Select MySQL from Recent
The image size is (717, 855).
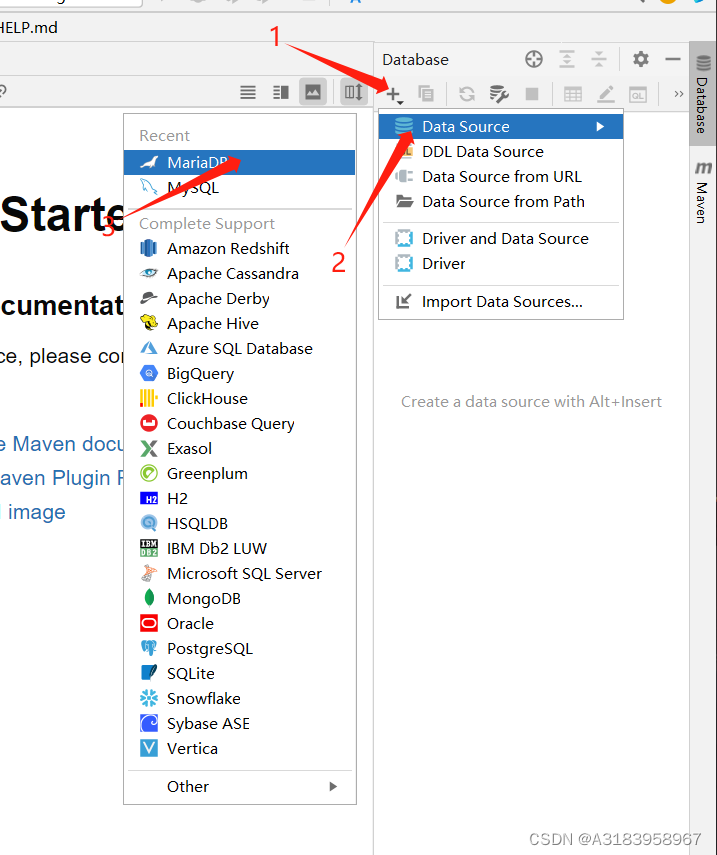(x=239, y=188)
